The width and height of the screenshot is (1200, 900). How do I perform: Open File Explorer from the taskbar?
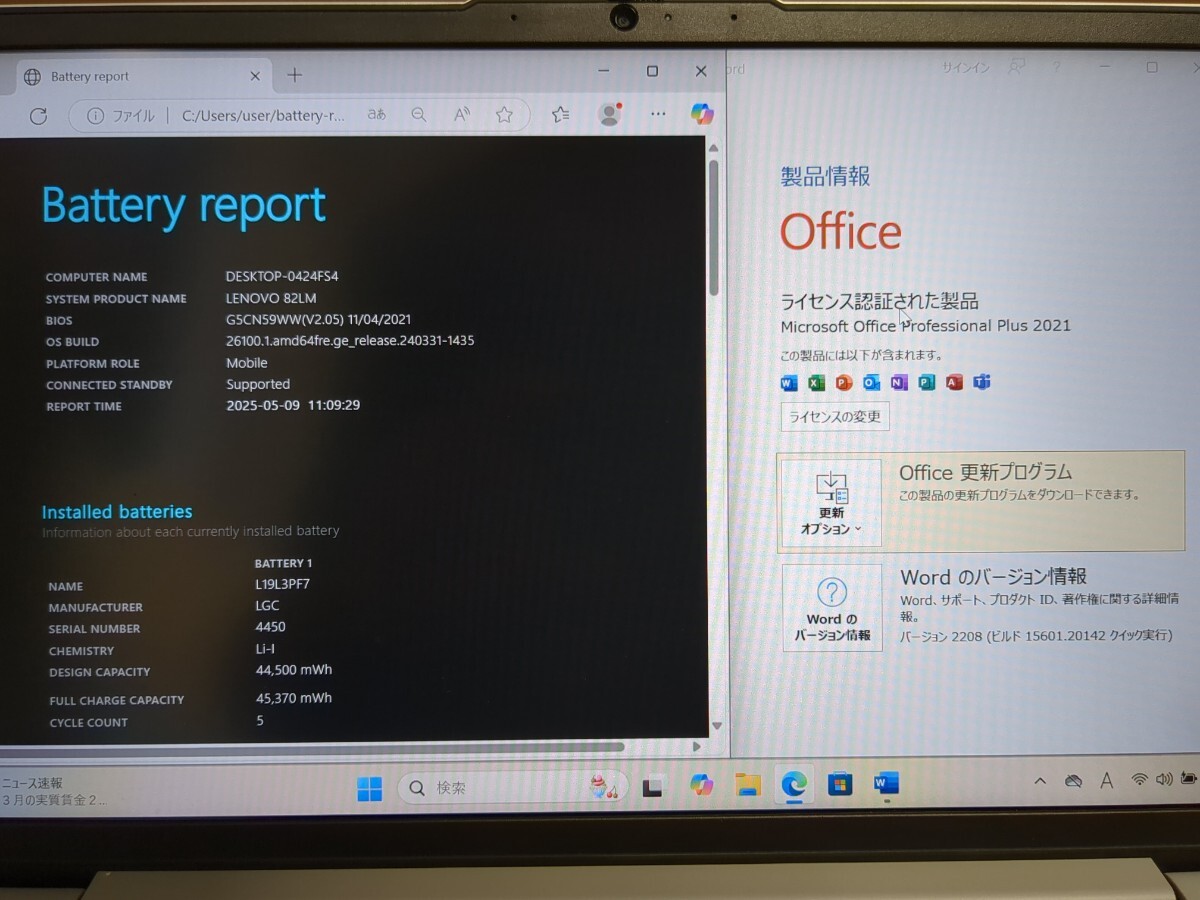click(748, 785)
